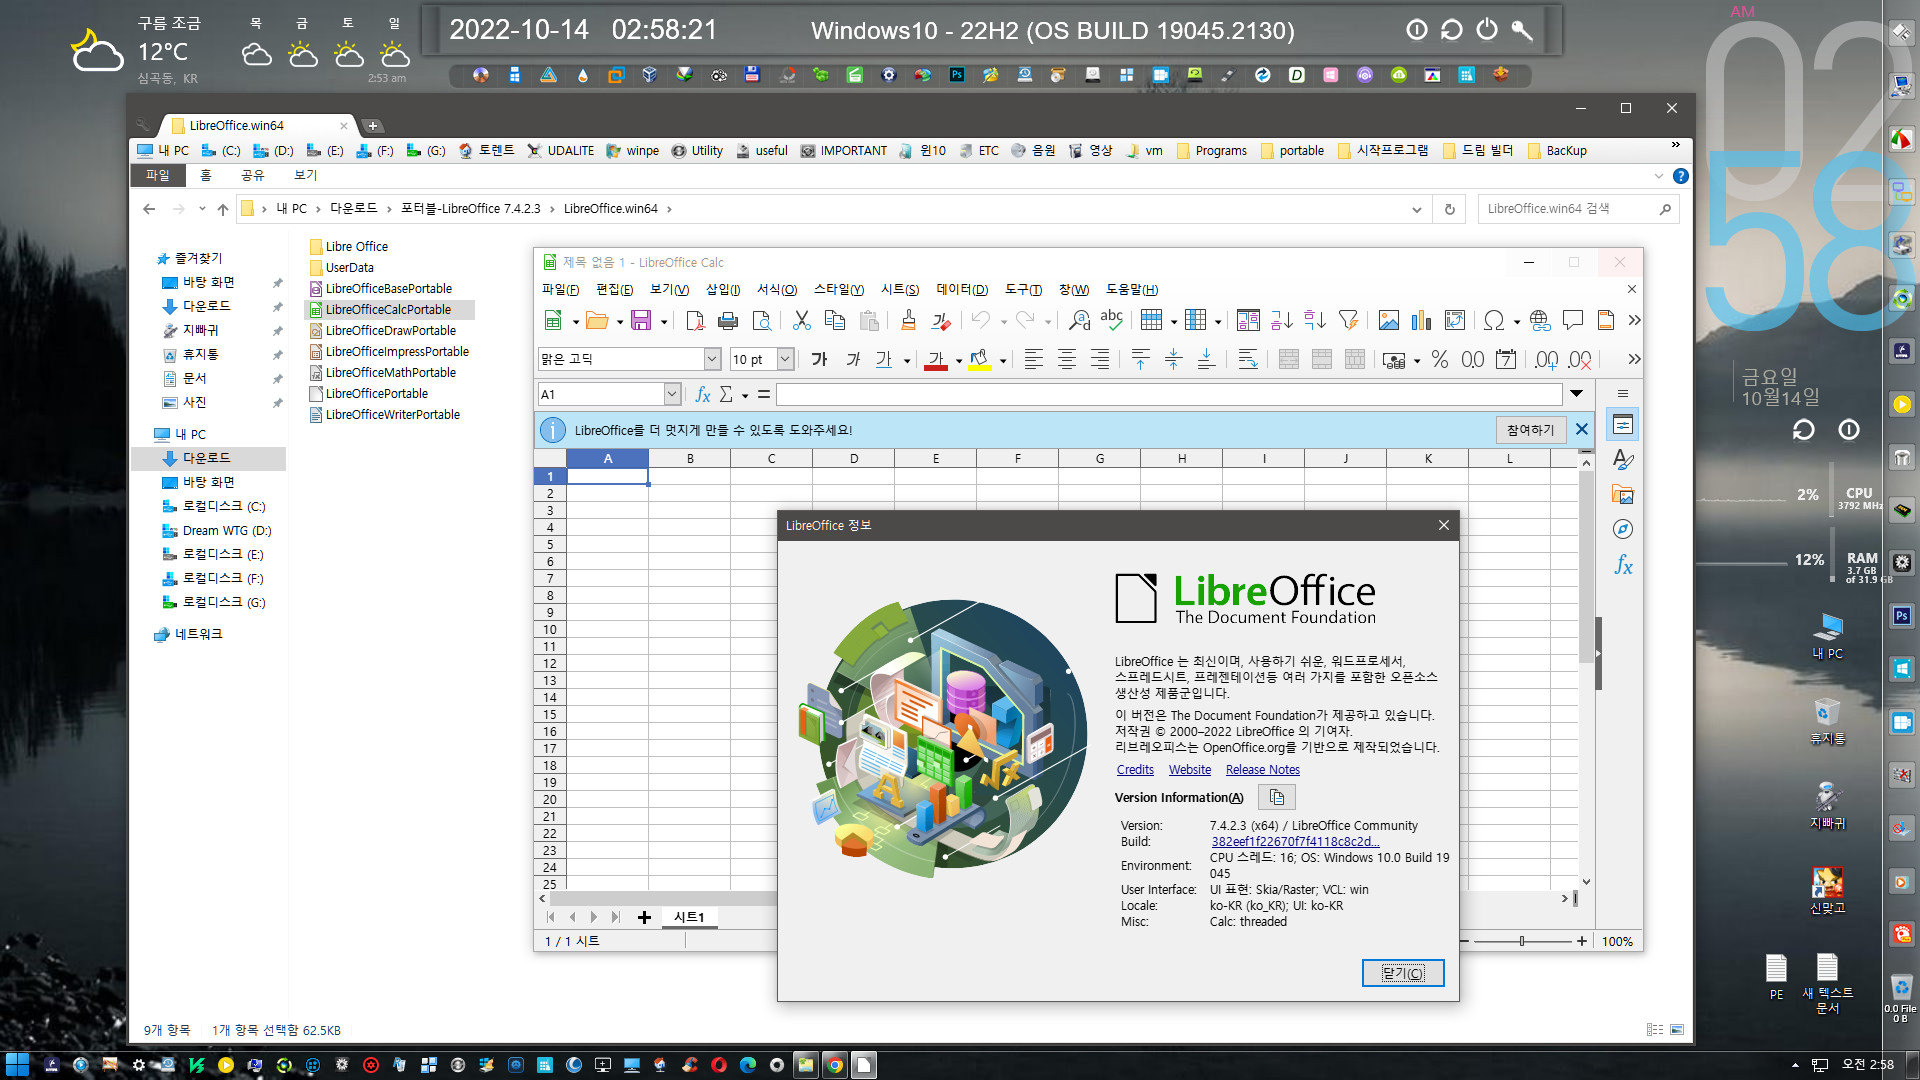Viewport: 1920px width, 1080px height.
Task: Click the Clone Formatting paintbrush icon
Action: coord(908,320)
